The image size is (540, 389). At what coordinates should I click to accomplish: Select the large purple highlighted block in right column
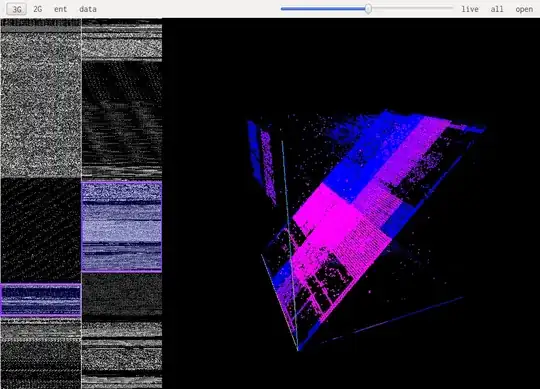pyautogui.click(x=122, y=227)
